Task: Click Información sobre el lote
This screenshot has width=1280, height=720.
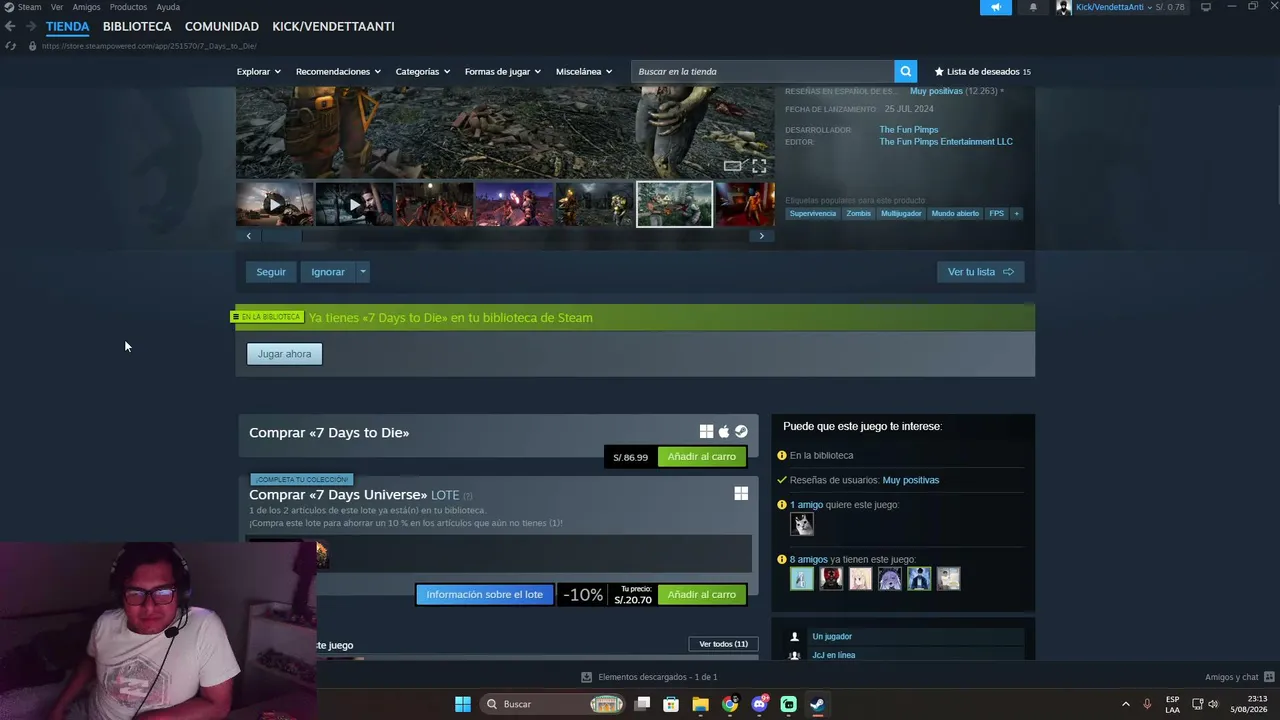Action: point(485,595)
